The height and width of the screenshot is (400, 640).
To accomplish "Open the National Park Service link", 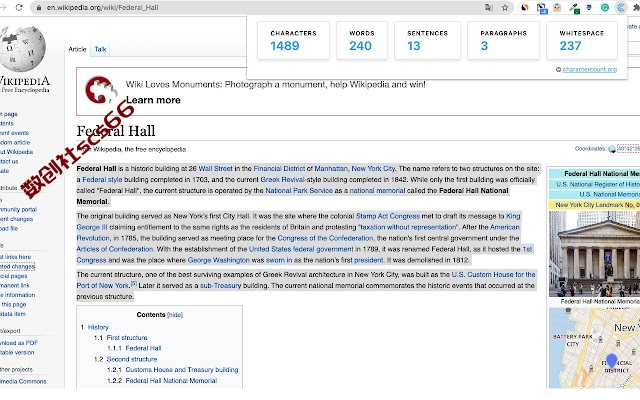I will (299, 191).
